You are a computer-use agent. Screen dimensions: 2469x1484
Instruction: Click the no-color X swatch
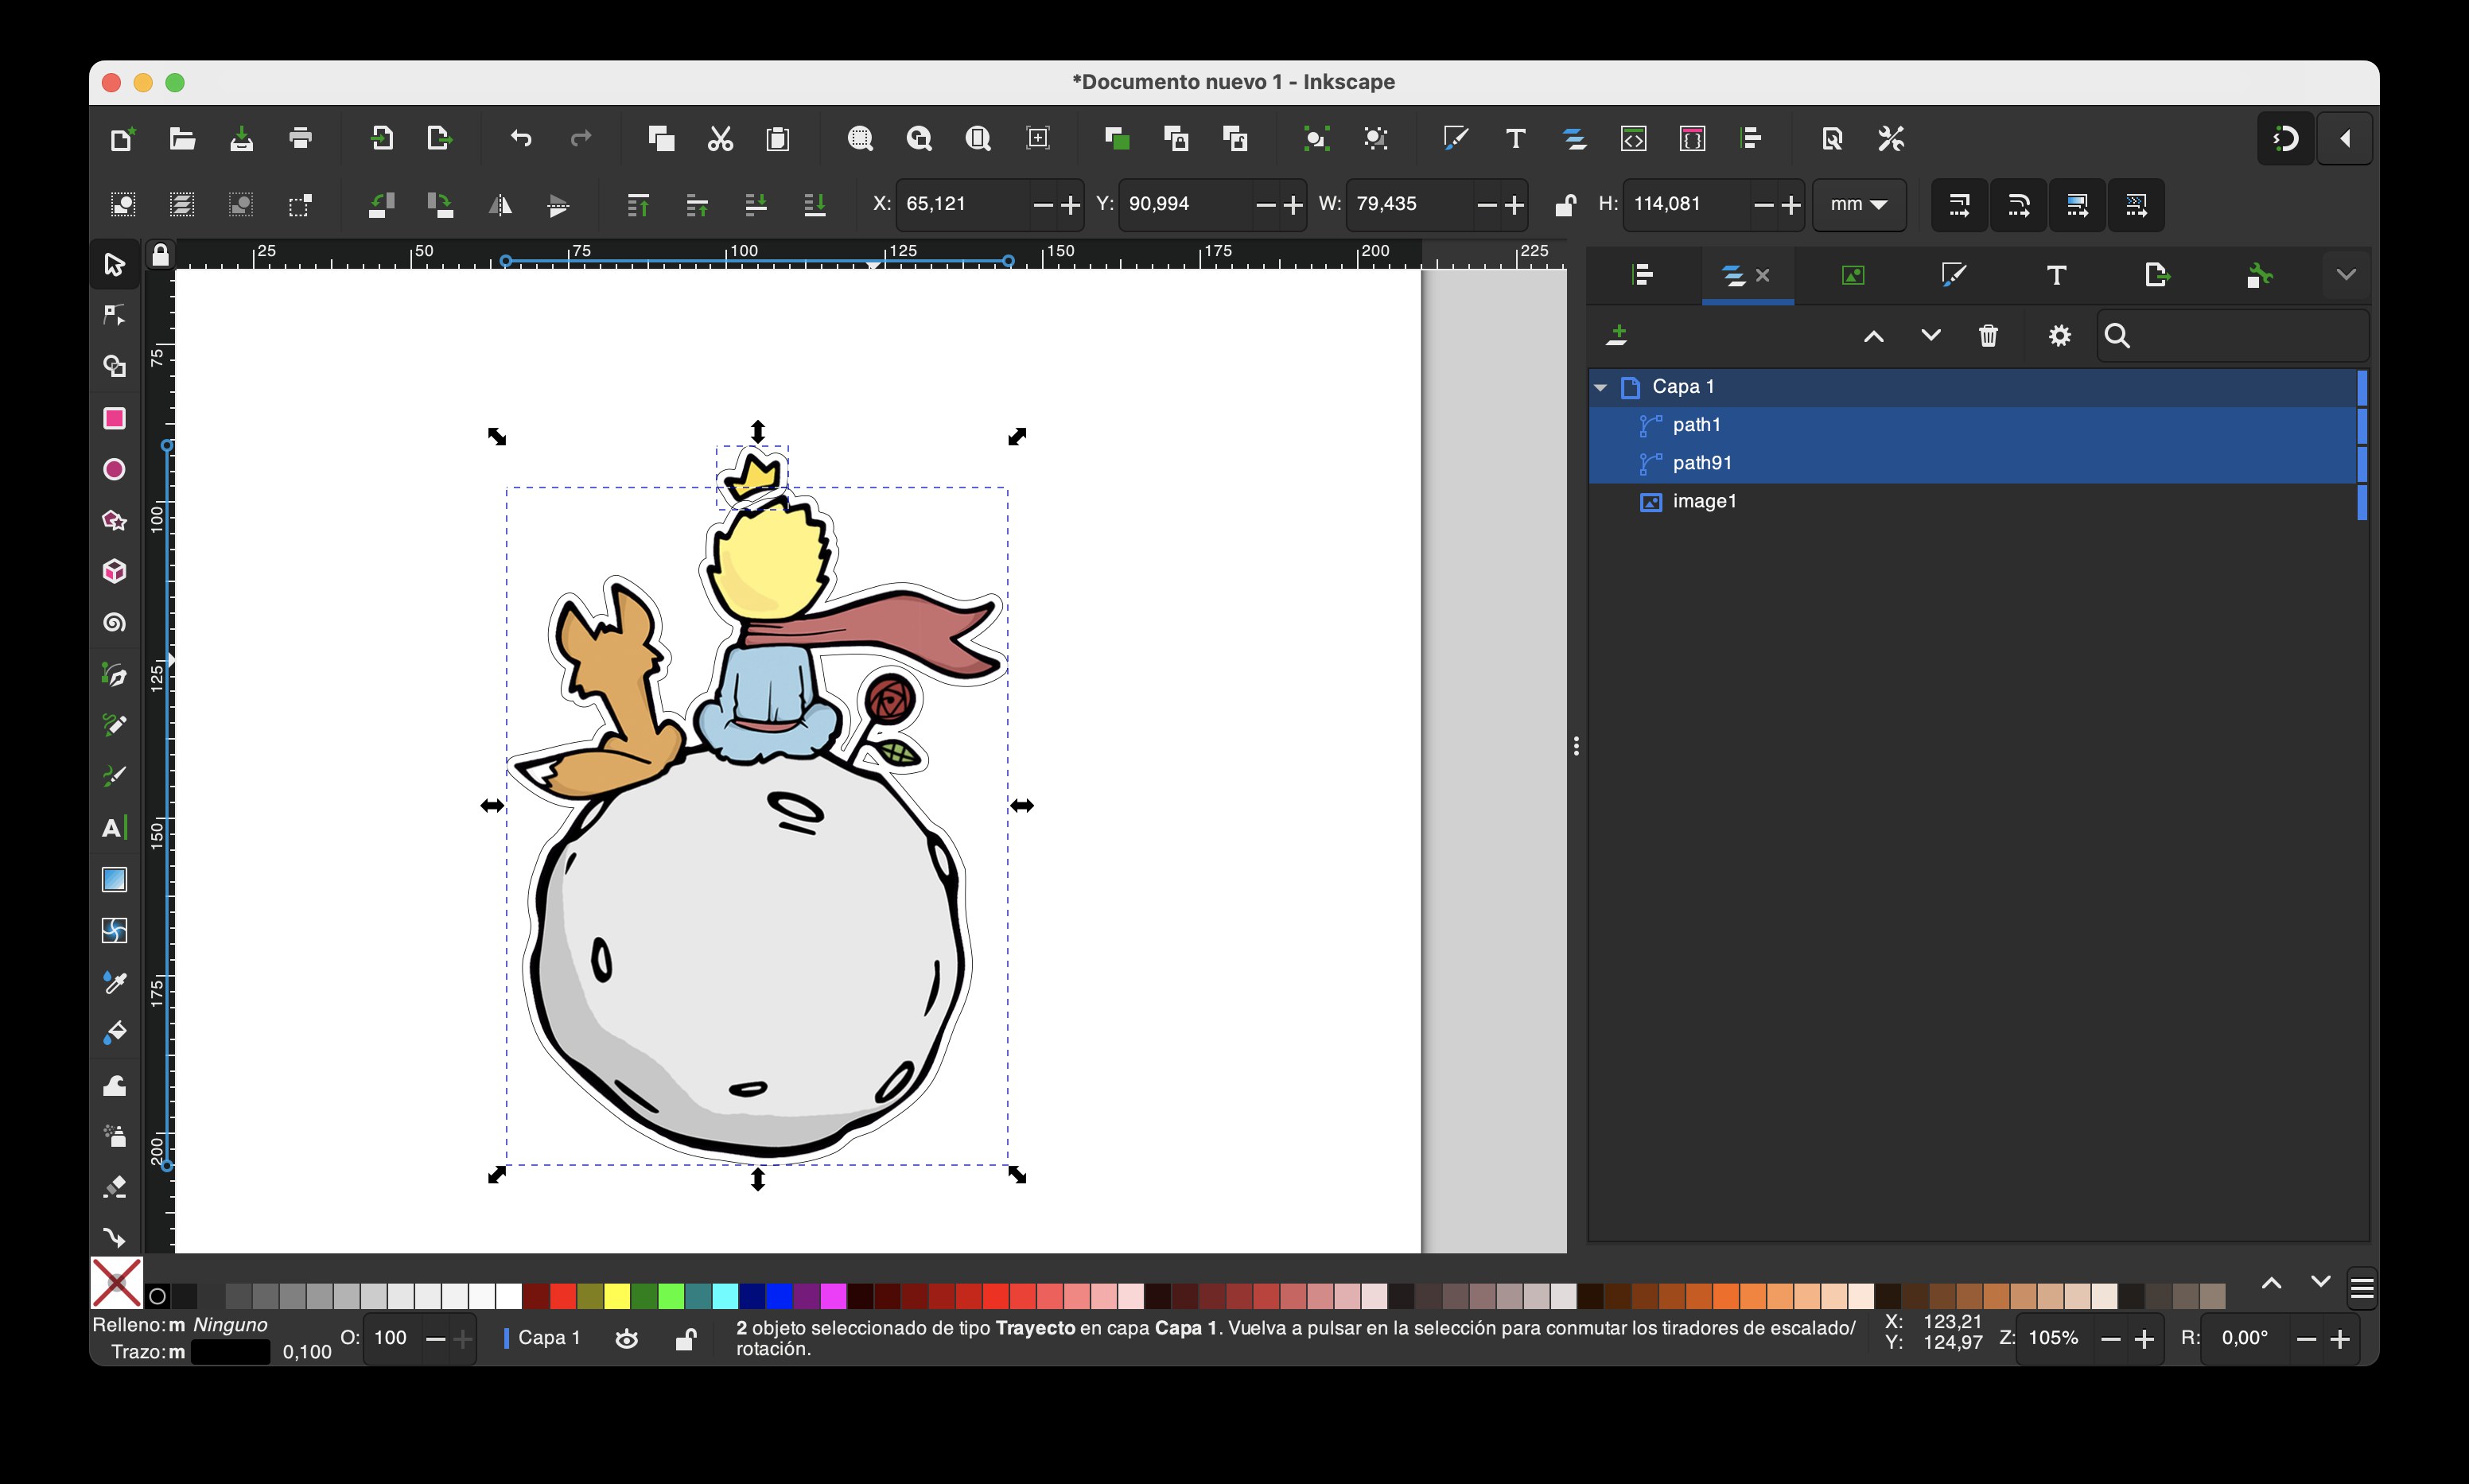116,1283
